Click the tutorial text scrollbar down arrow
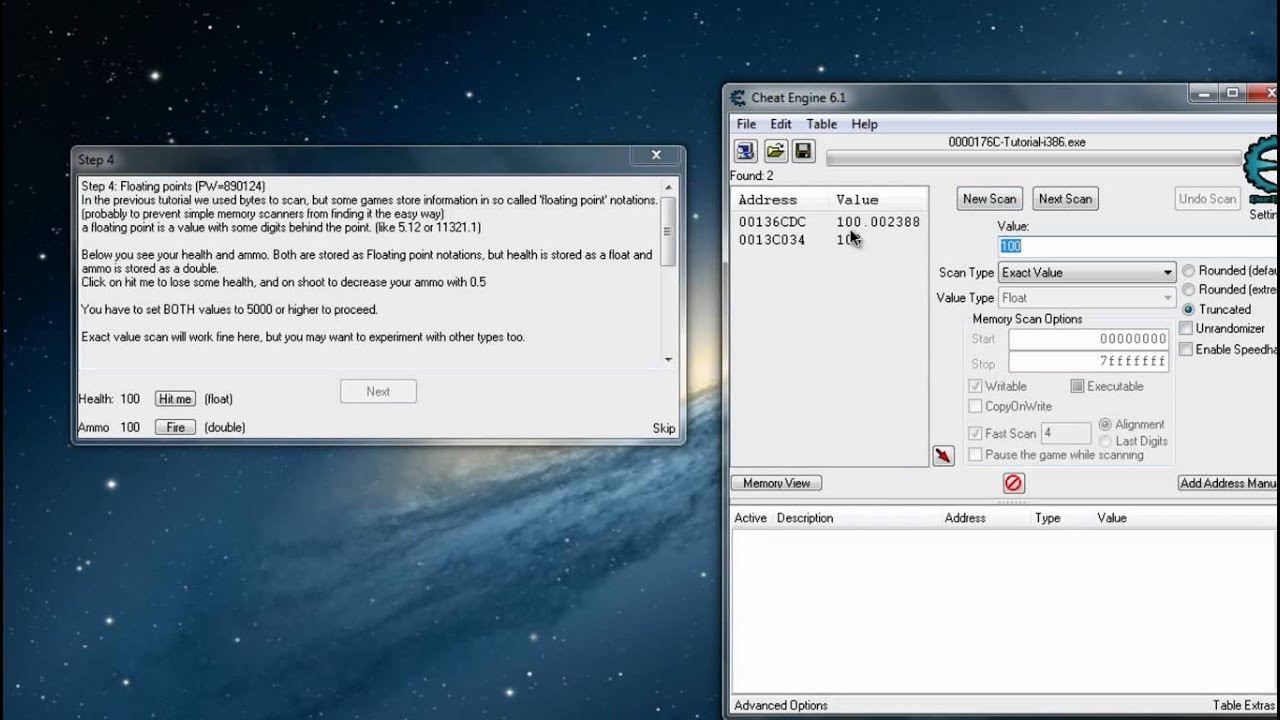 click(x=668, y=359)
